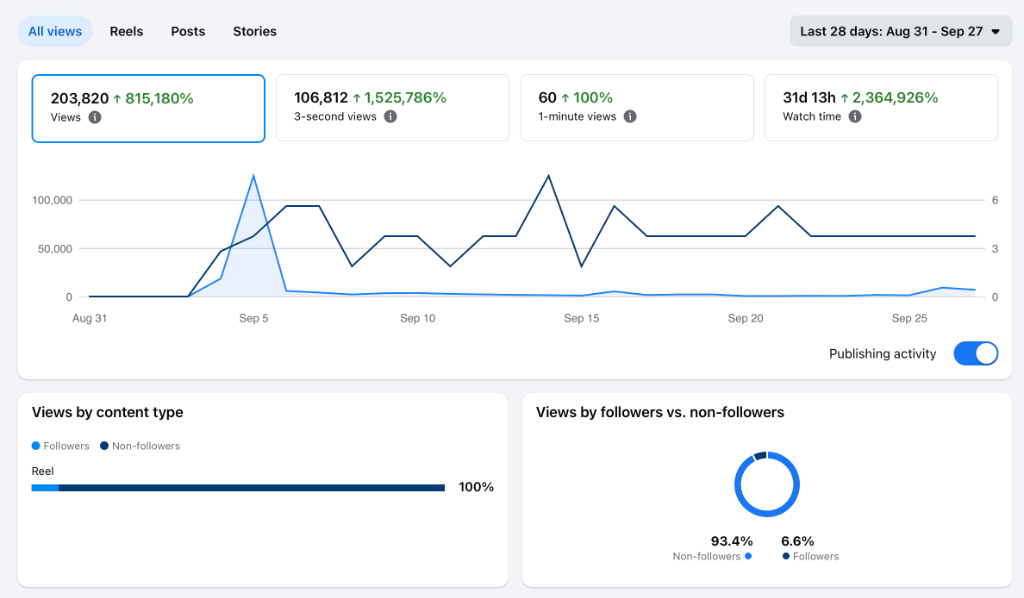Click the caret in date range selector
Viewport: 1024px width, 598px height.
996,31
